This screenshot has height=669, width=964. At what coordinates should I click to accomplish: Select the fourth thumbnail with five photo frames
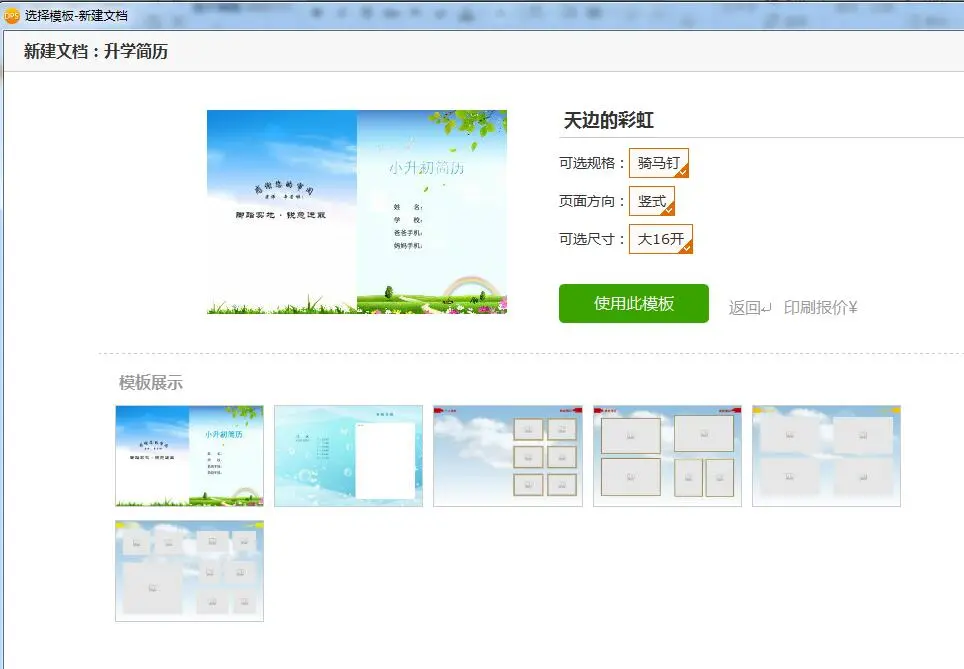point(667,455)
